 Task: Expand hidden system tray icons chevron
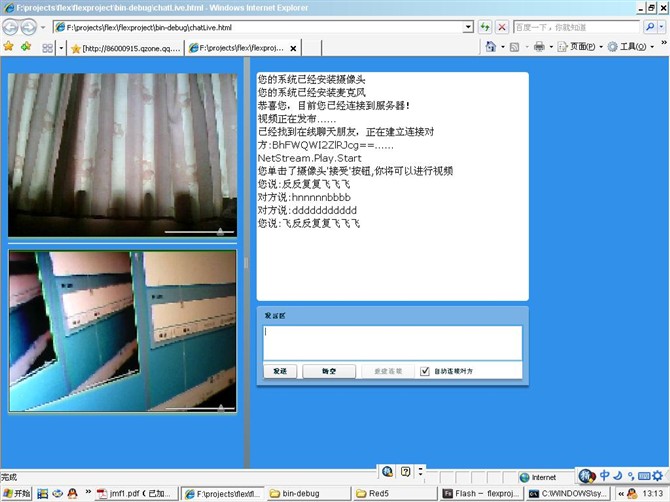pos(621,493)
